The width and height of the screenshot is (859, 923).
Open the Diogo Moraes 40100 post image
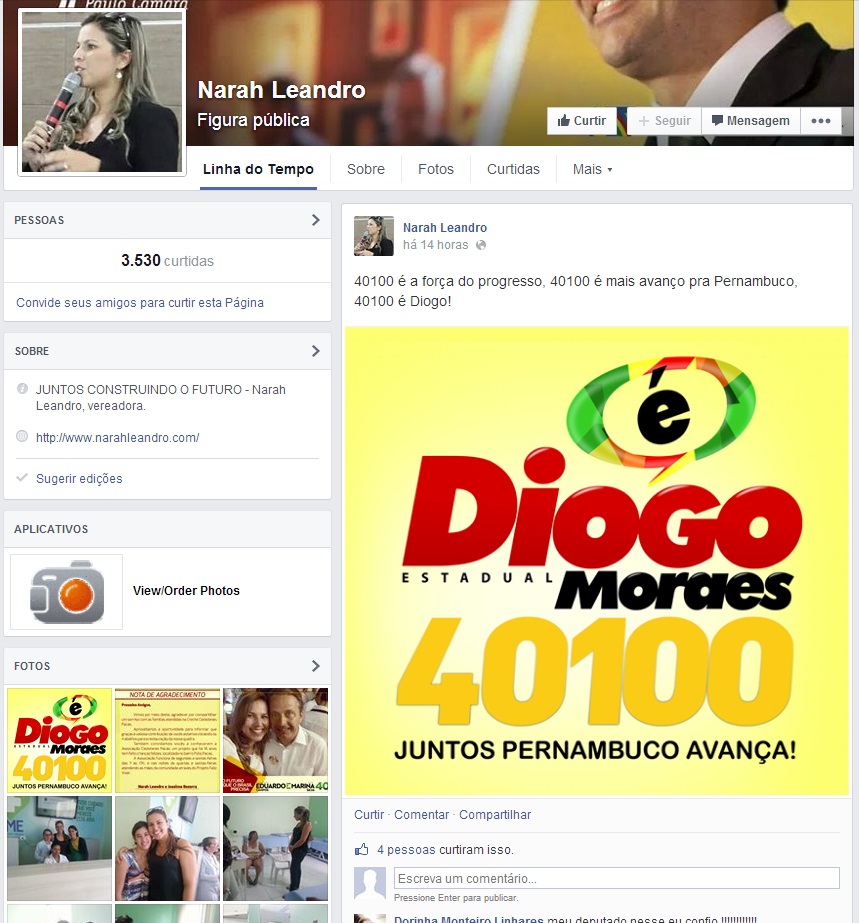coord(597,560)
